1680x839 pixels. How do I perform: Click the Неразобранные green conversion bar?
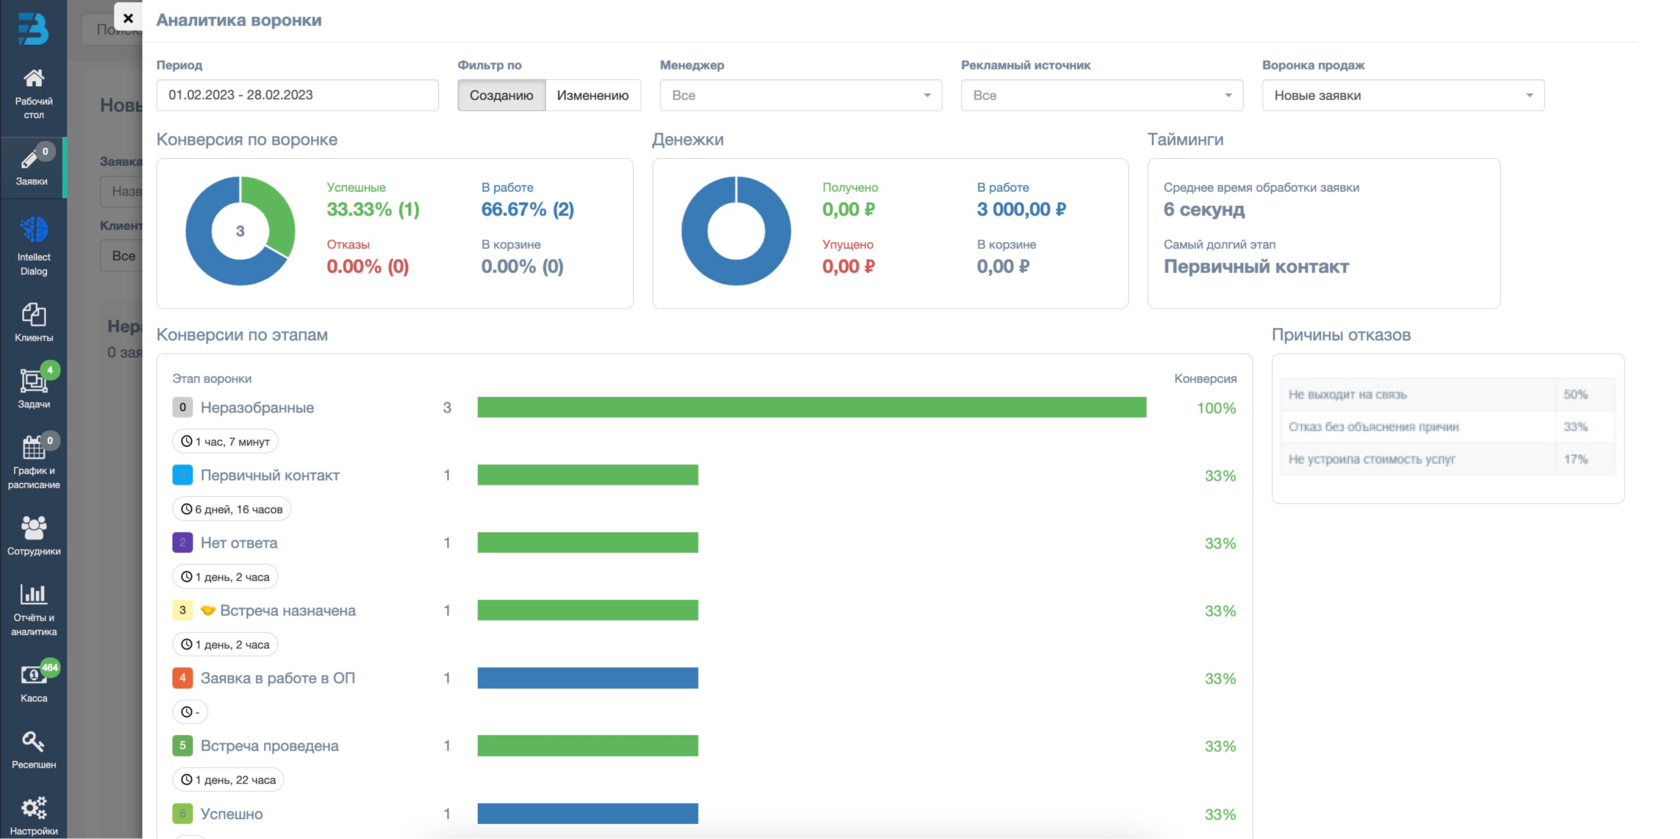[x=812, y=407]
